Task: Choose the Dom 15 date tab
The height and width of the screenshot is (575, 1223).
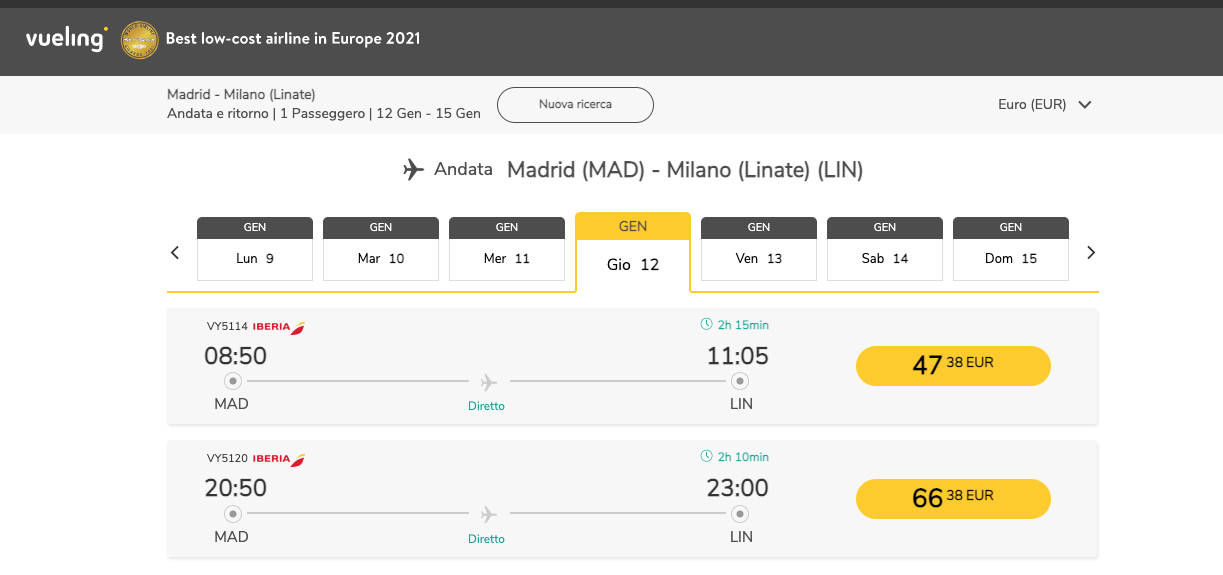Action: pos(1011,249)
